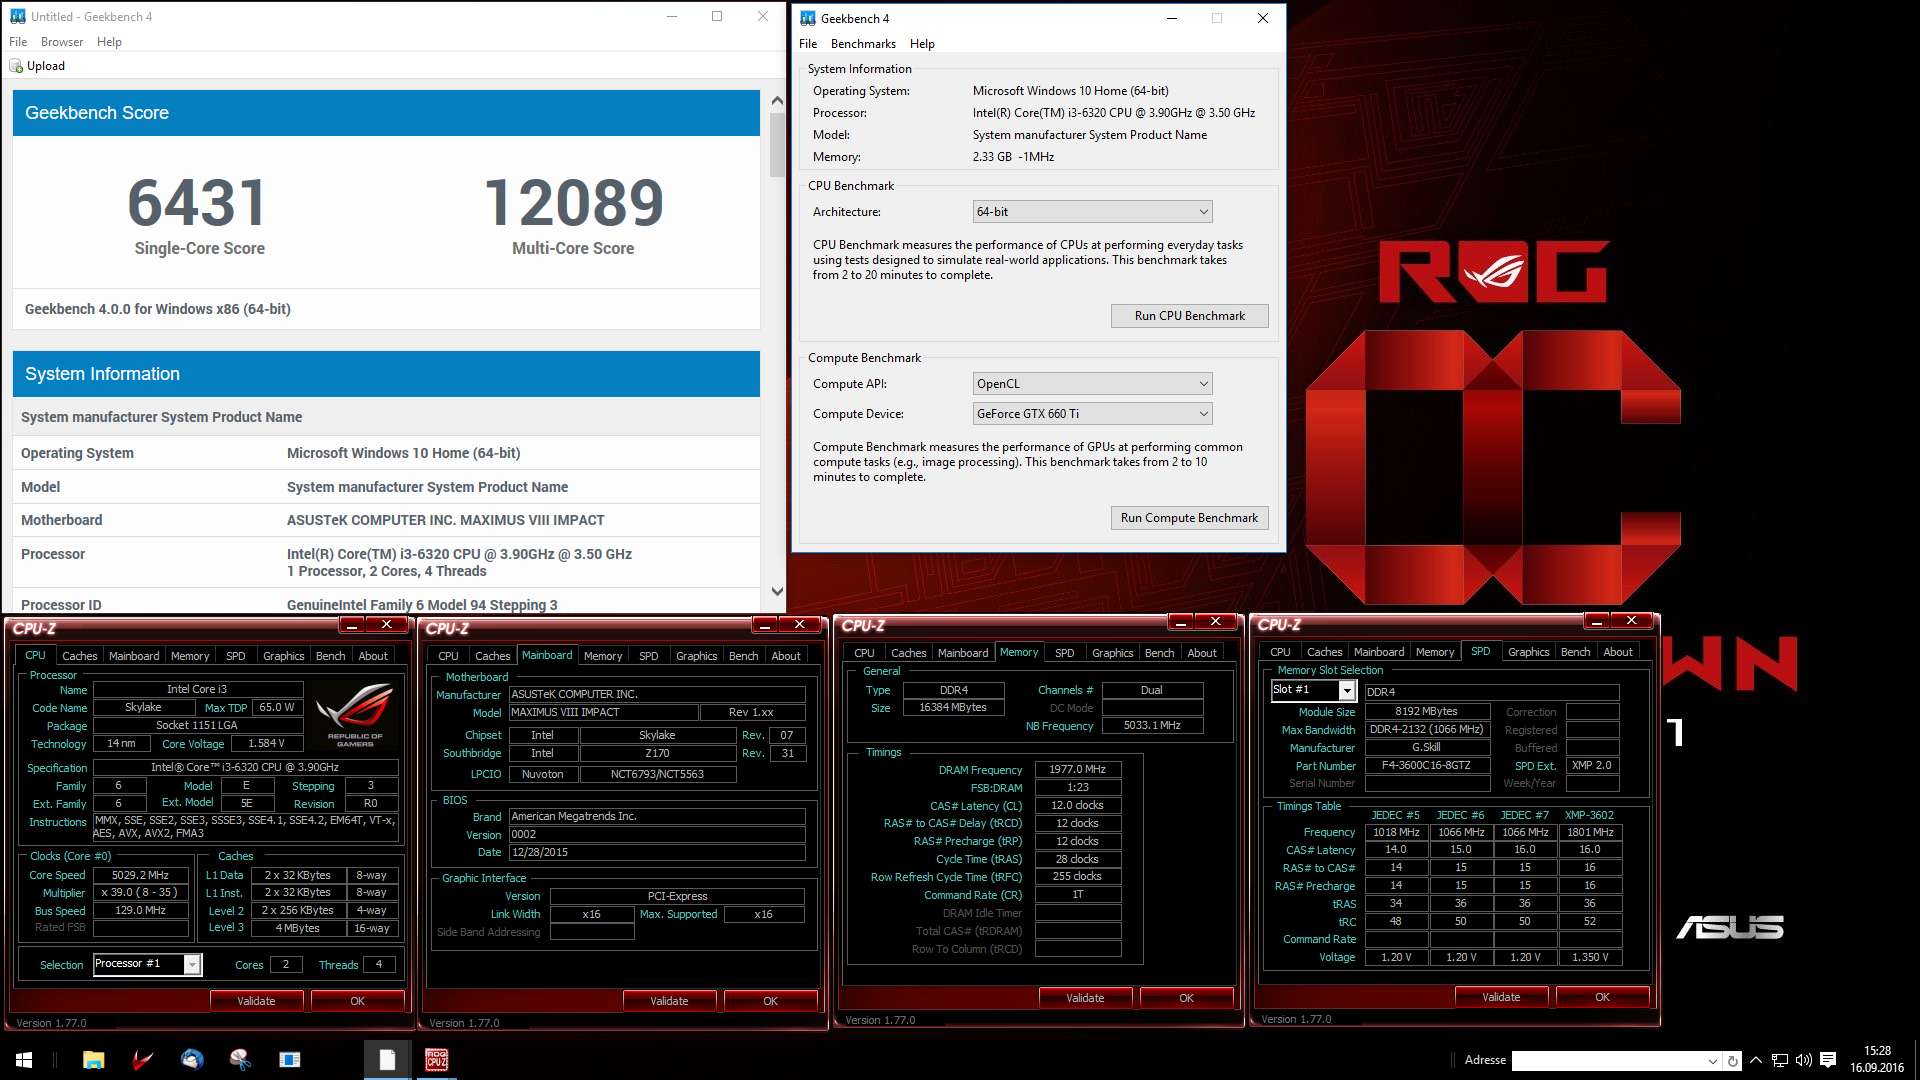The image size is (1920, 1080).
Task: Click Validate in the SPD CPU-Z window
Action: 1501,997
